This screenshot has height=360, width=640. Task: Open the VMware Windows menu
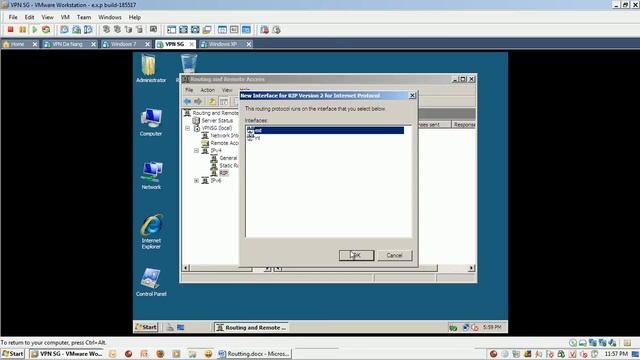pyautogui.click(x=110, y=17)
